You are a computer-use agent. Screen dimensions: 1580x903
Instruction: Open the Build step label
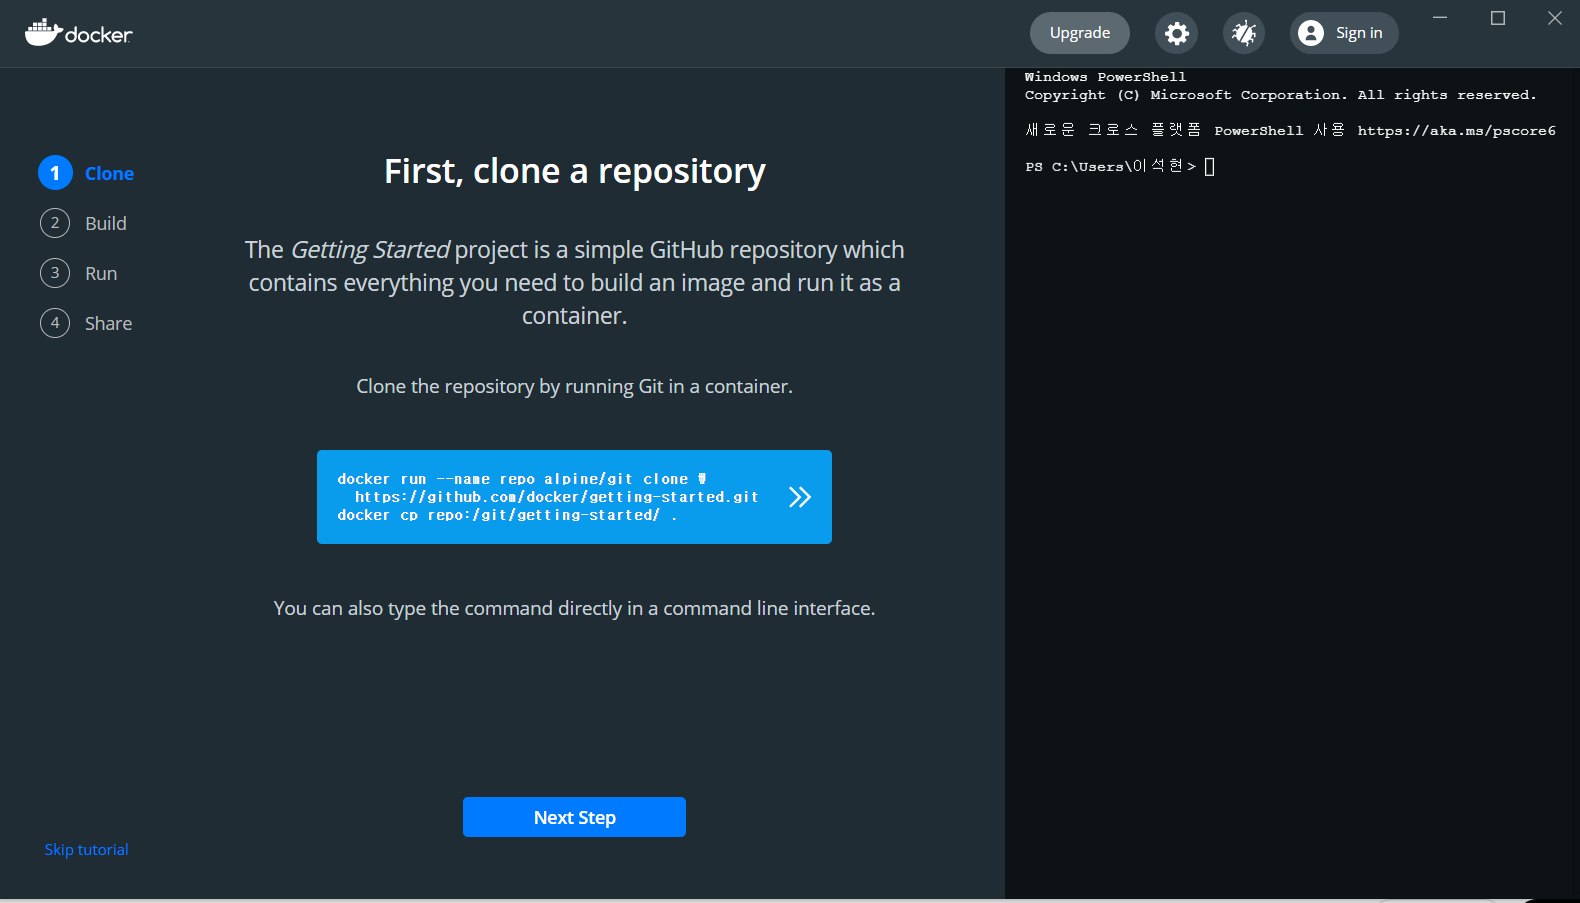coord(106,223)
